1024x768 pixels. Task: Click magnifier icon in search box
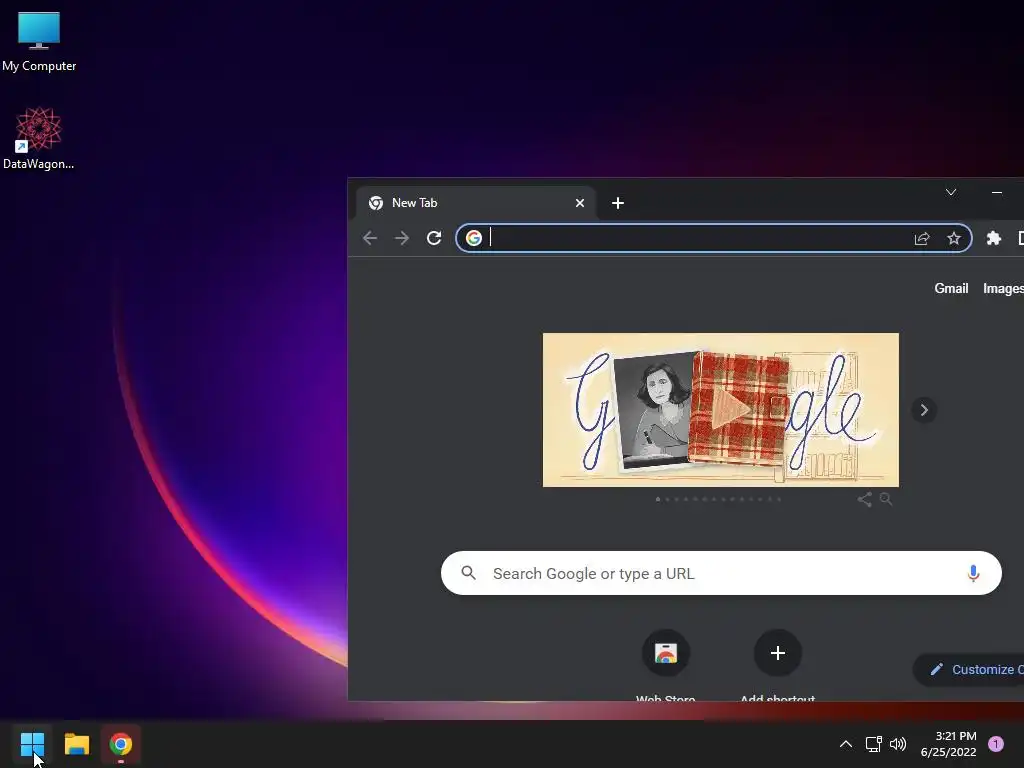pos(468,573)
